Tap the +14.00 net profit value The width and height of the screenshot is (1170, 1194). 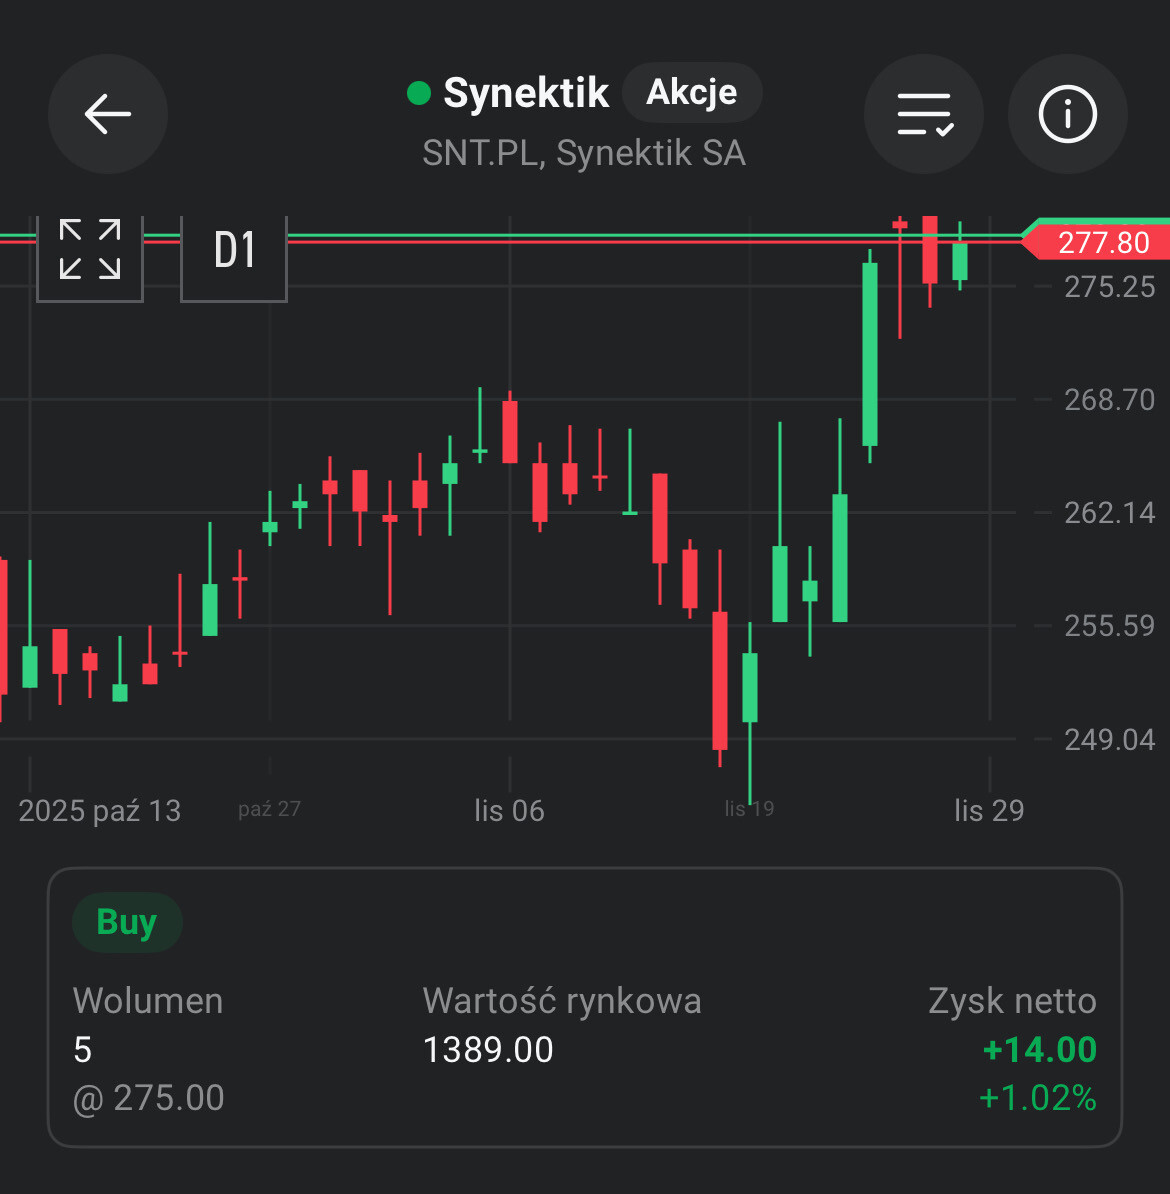1039,1050
